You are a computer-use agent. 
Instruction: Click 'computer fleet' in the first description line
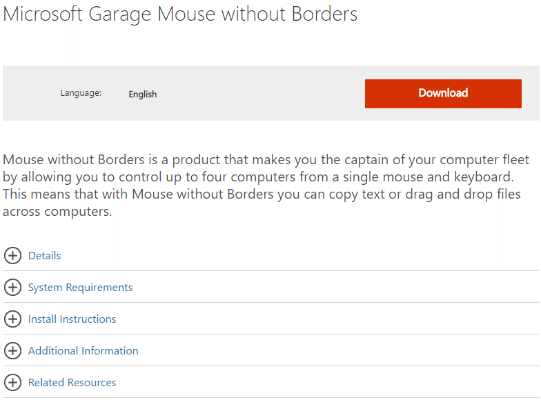point(484,160)
